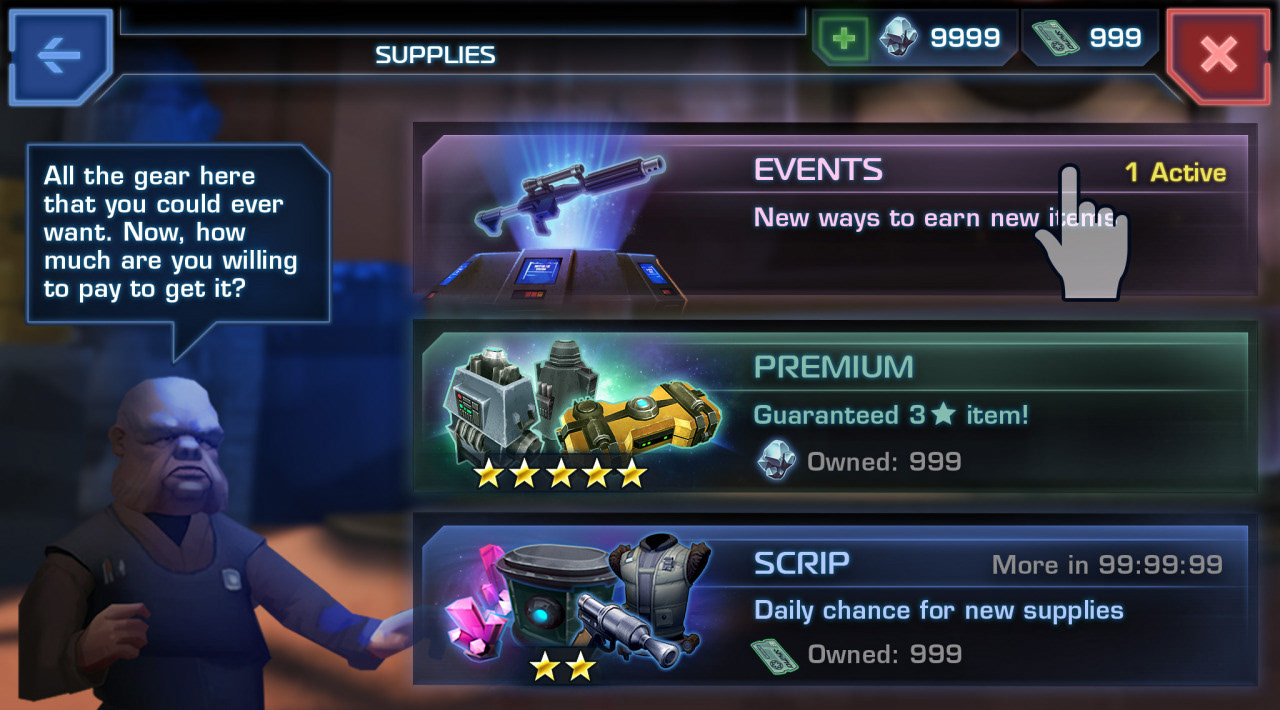Select the green scrip ticket icon in top bar
Screen dimensions: 1280x710
1056,38
